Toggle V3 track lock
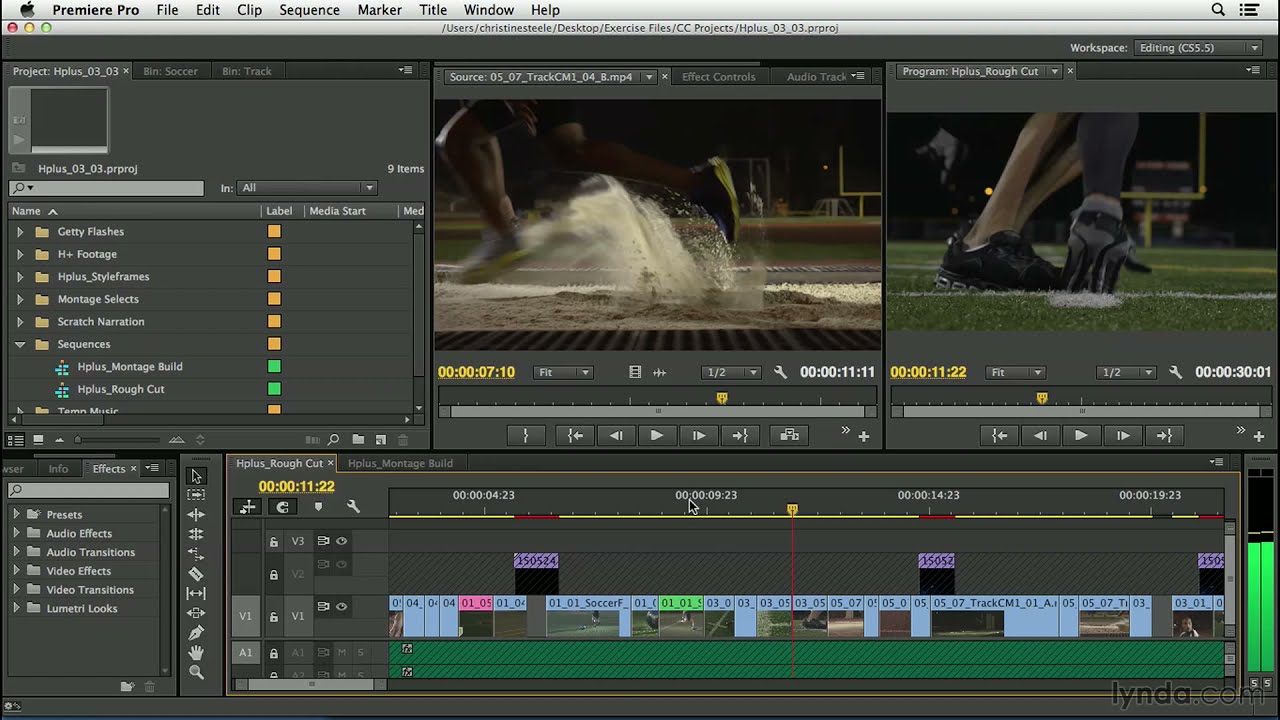The image size is (1280, 720). tap(273, 542)
